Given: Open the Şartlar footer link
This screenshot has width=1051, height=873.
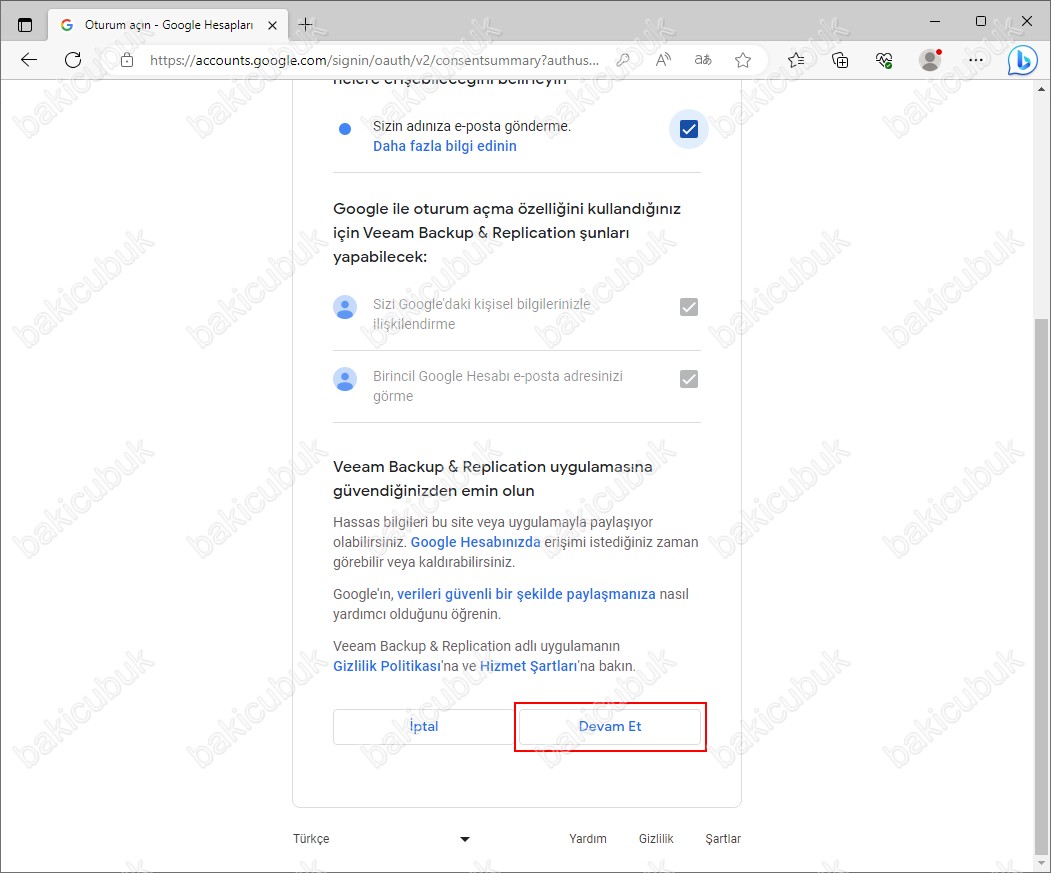Looking at the screenshot, I should click(723, 839).
